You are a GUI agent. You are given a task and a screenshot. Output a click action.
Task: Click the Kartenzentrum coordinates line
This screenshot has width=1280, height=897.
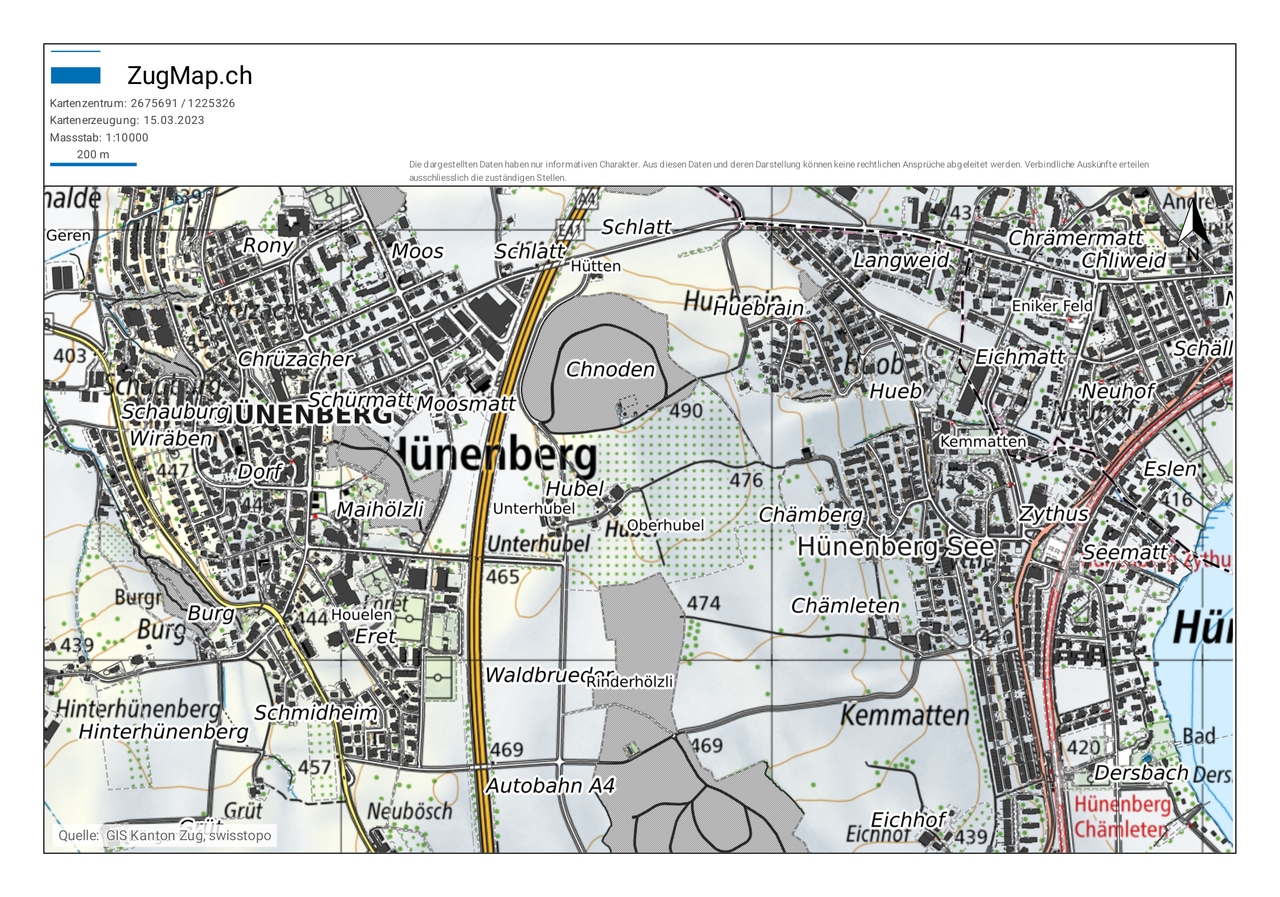pos(142,103)
